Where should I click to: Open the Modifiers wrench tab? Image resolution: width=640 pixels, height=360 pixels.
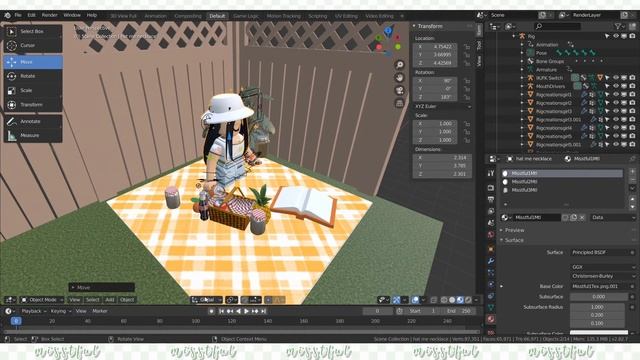point(491,261)
